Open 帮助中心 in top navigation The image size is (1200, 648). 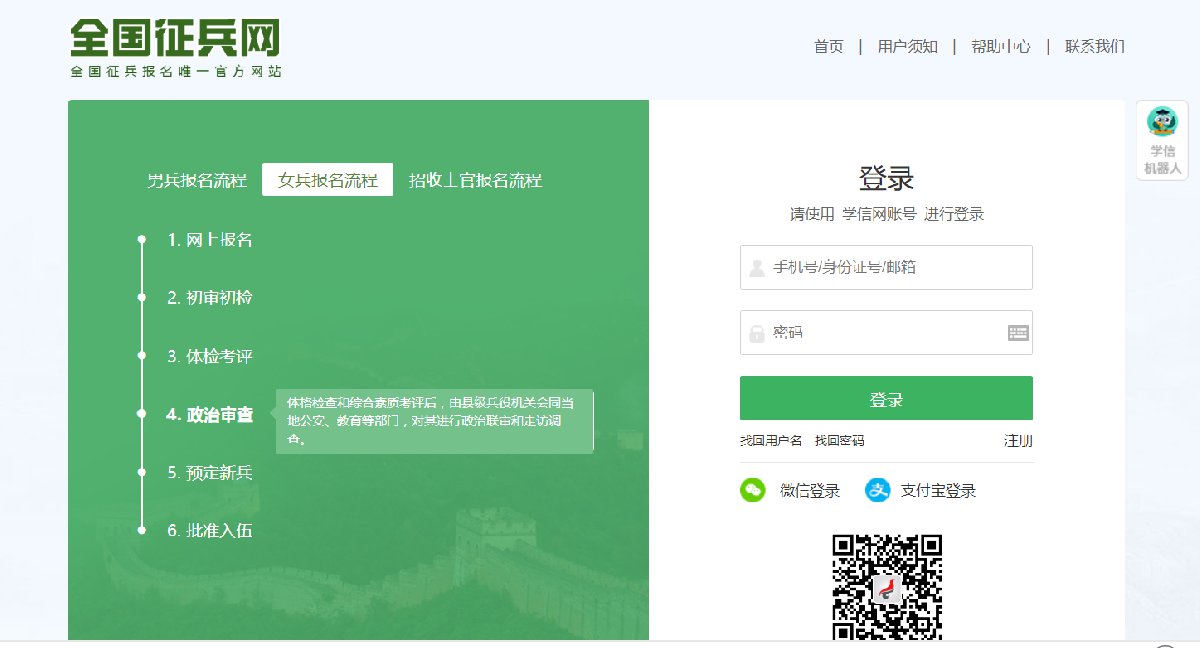pyautogui.click(x=1000, y=47)
